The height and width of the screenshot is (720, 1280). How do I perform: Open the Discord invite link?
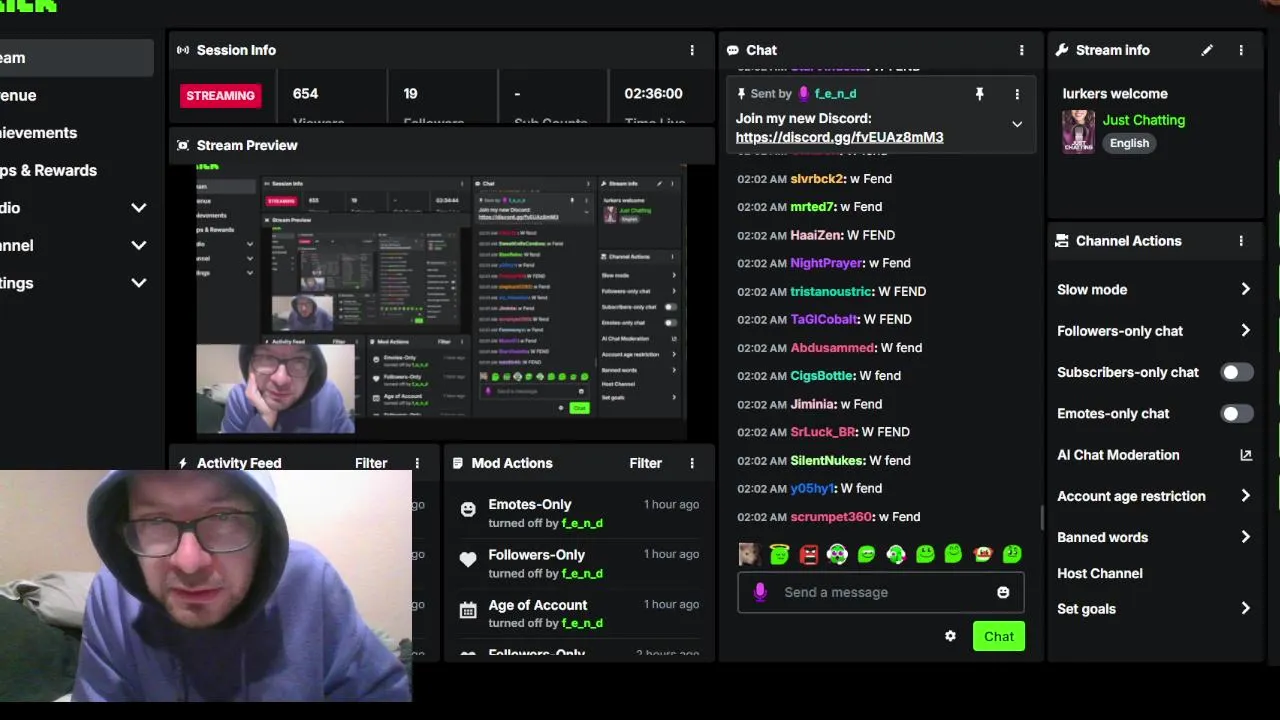pos(839,137)
